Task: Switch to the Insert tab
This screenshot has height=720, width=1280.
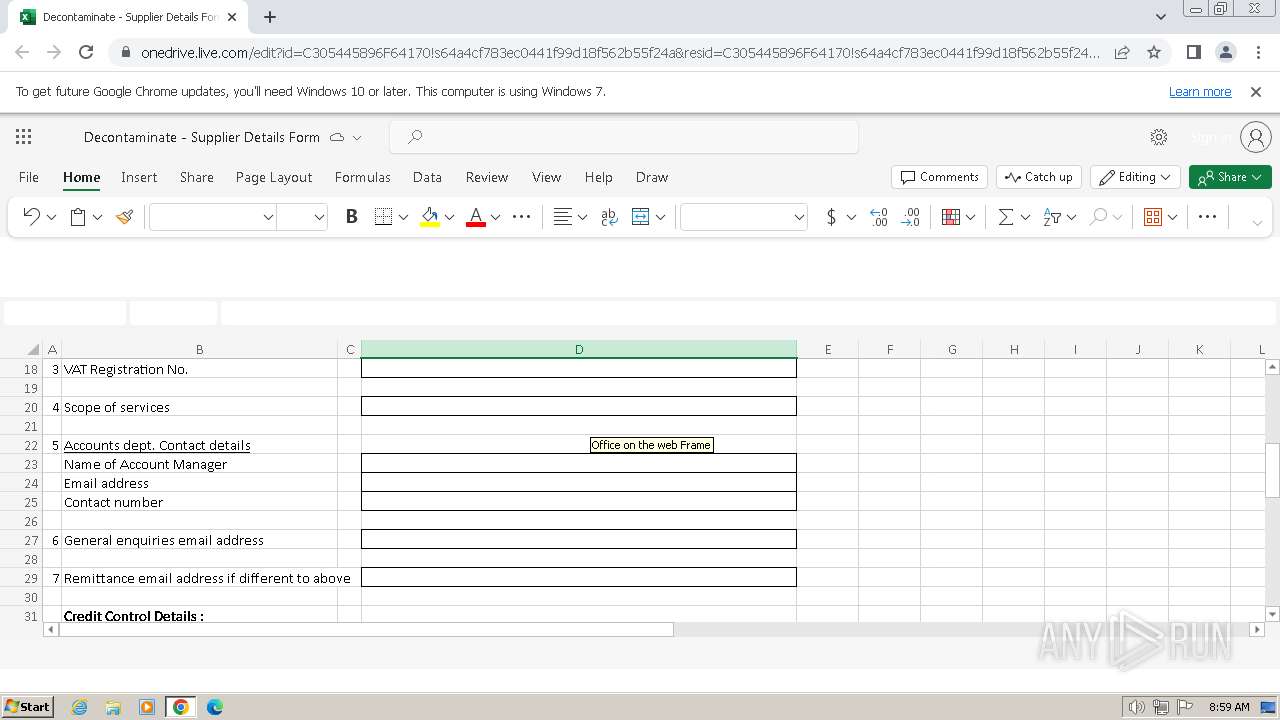Action: click(x=139, y=177)
